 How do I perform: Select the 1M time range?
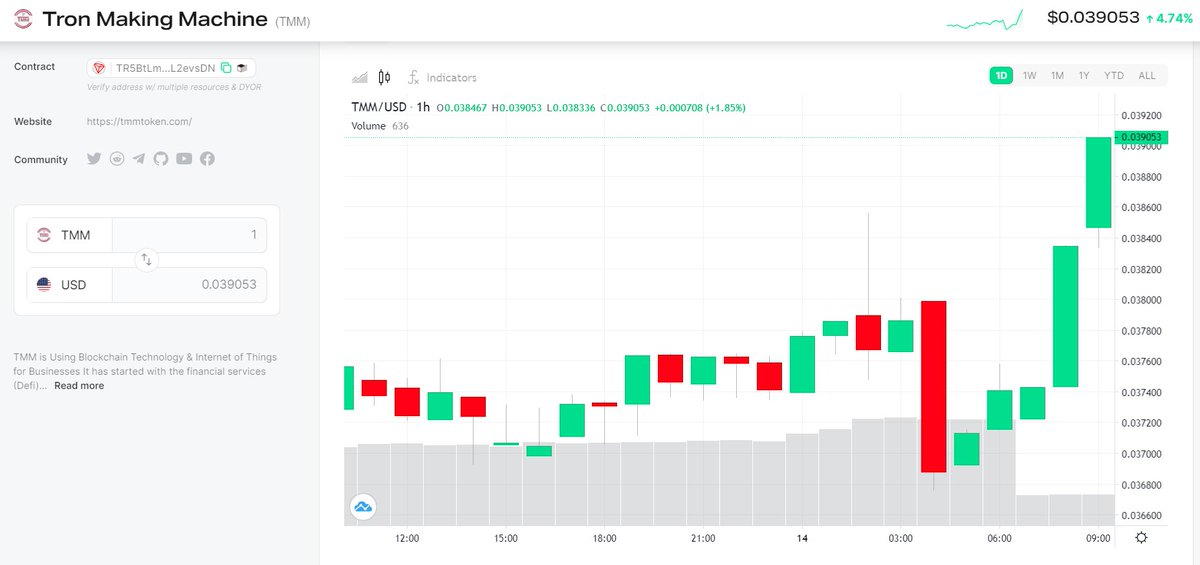pyautogui.click(x=1057, y=75)
